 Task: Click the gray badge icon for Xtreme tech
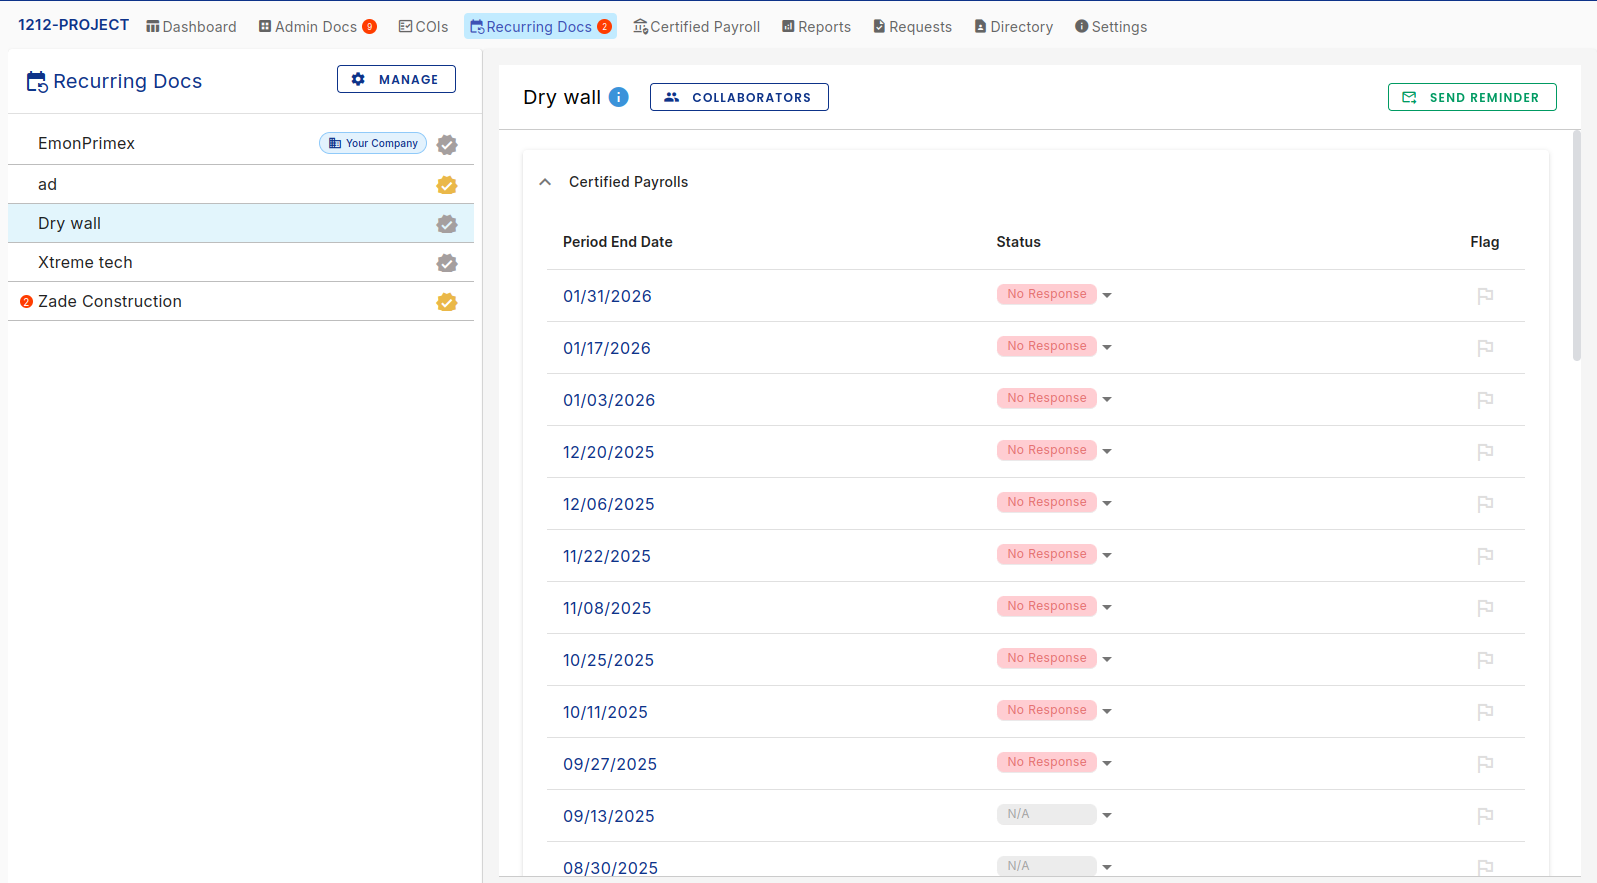tap(447, 263)
